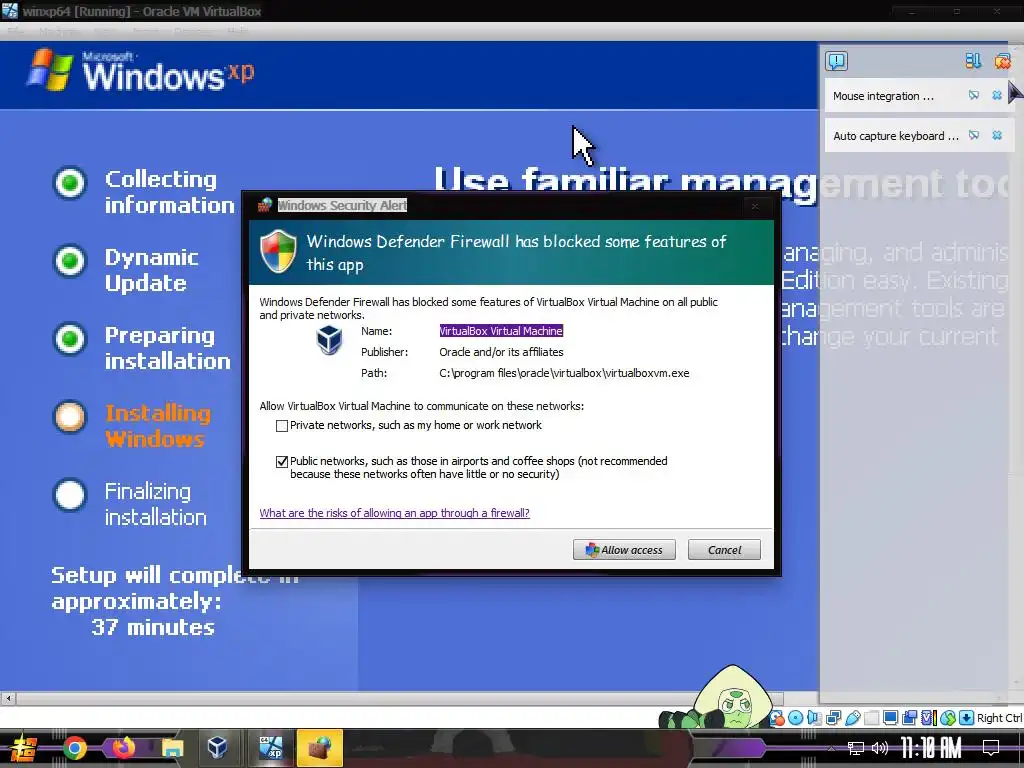Click the hard disk activity status icon

pyautogui.click(x=777, y=718)
